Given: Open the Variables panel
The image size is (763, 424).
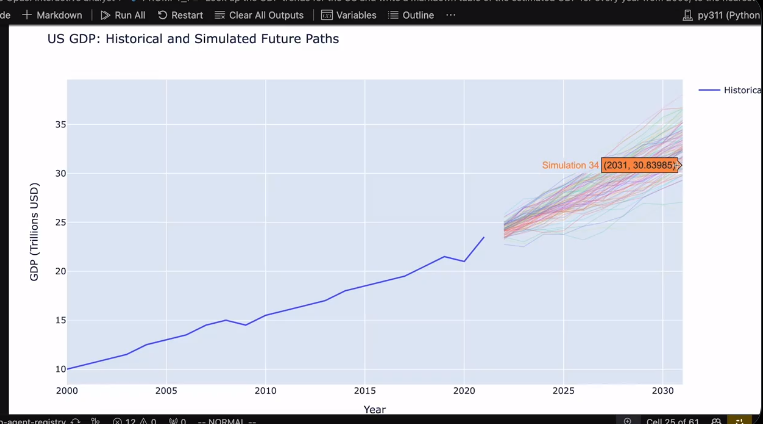Looking at the screenshot, I should click(349, 15).
